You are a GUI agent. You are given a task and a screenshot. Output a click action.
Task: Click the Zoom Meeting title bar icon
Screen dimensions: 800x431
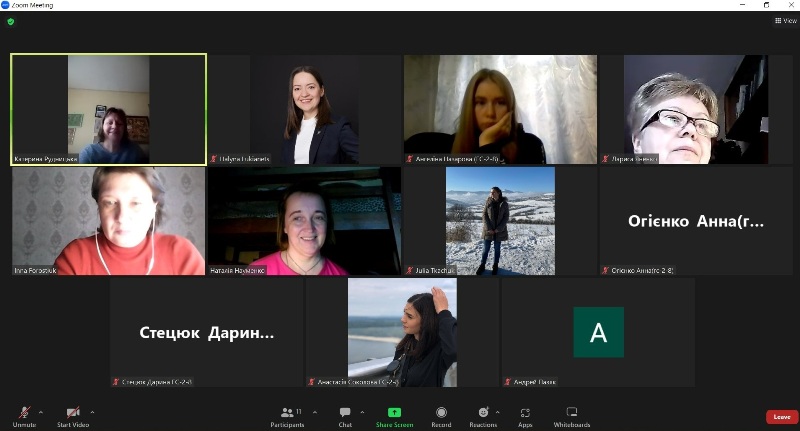point(5,5)
